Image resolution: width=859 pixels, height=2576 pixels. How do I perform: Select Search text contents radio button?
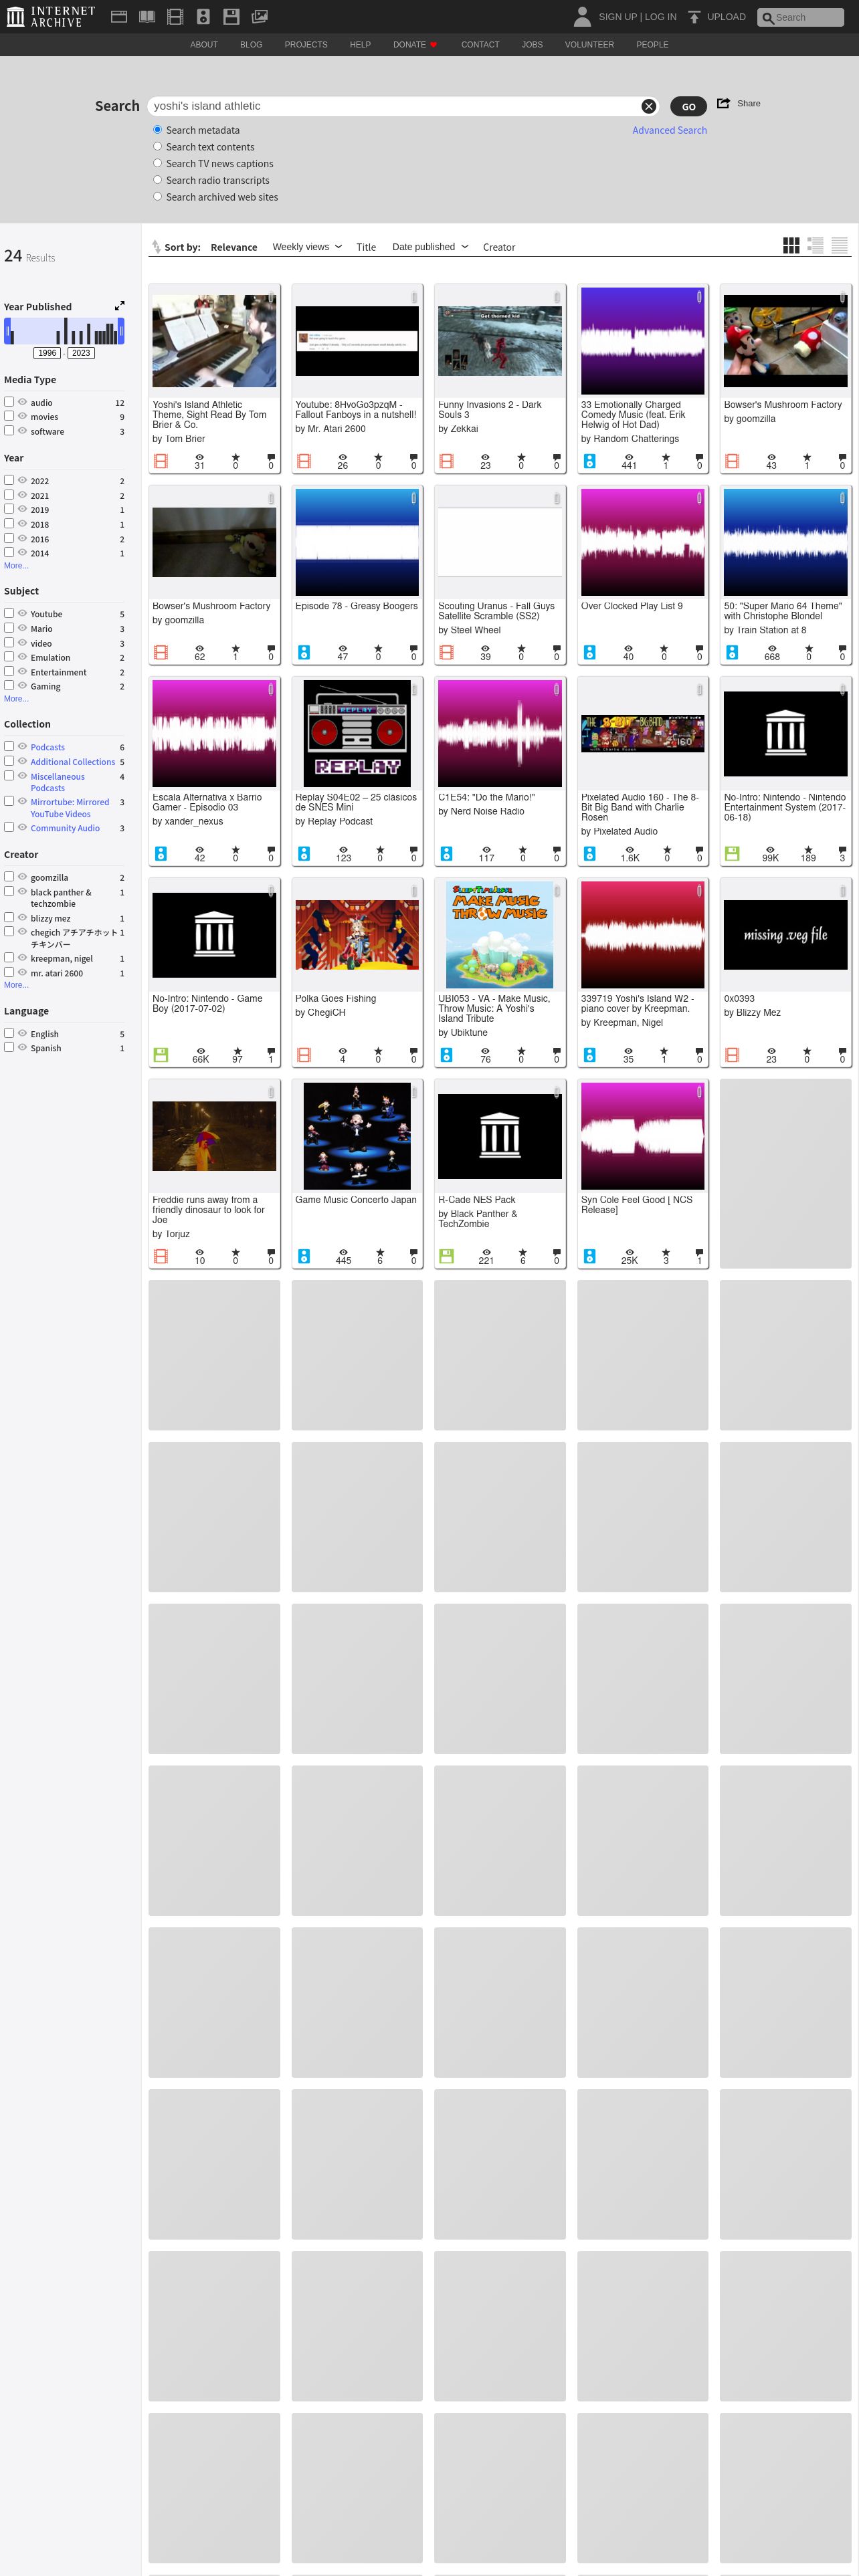pos(157,147)
